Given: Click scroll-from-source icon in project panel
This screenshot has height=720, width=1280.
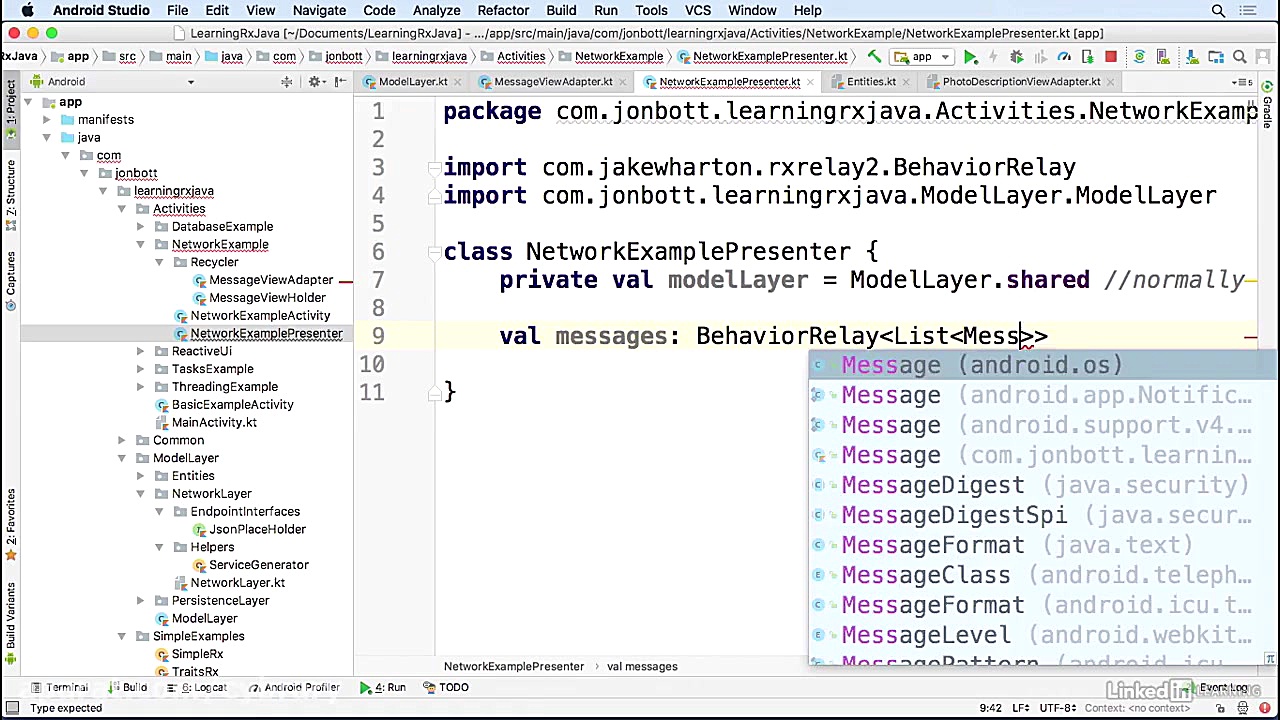Looking at the screenshot, I should click(x=287, y=82).
